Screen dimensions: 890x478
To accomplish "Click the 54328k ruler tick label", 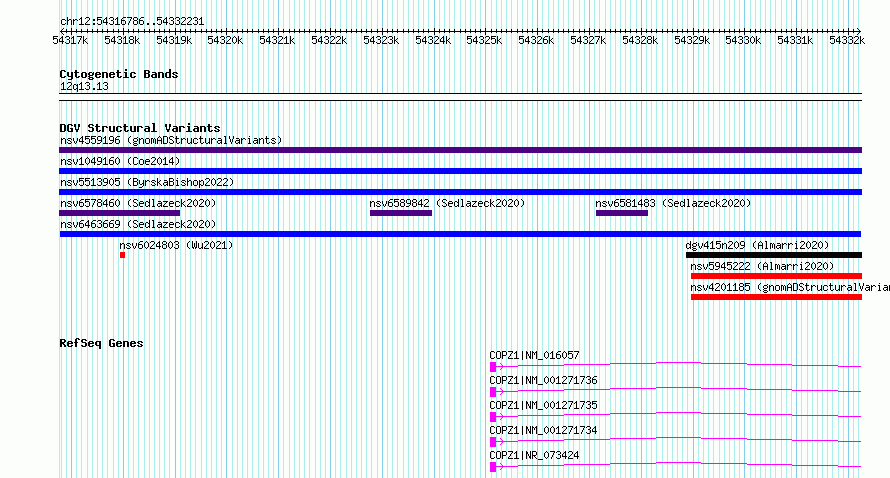I will (640, 40).
